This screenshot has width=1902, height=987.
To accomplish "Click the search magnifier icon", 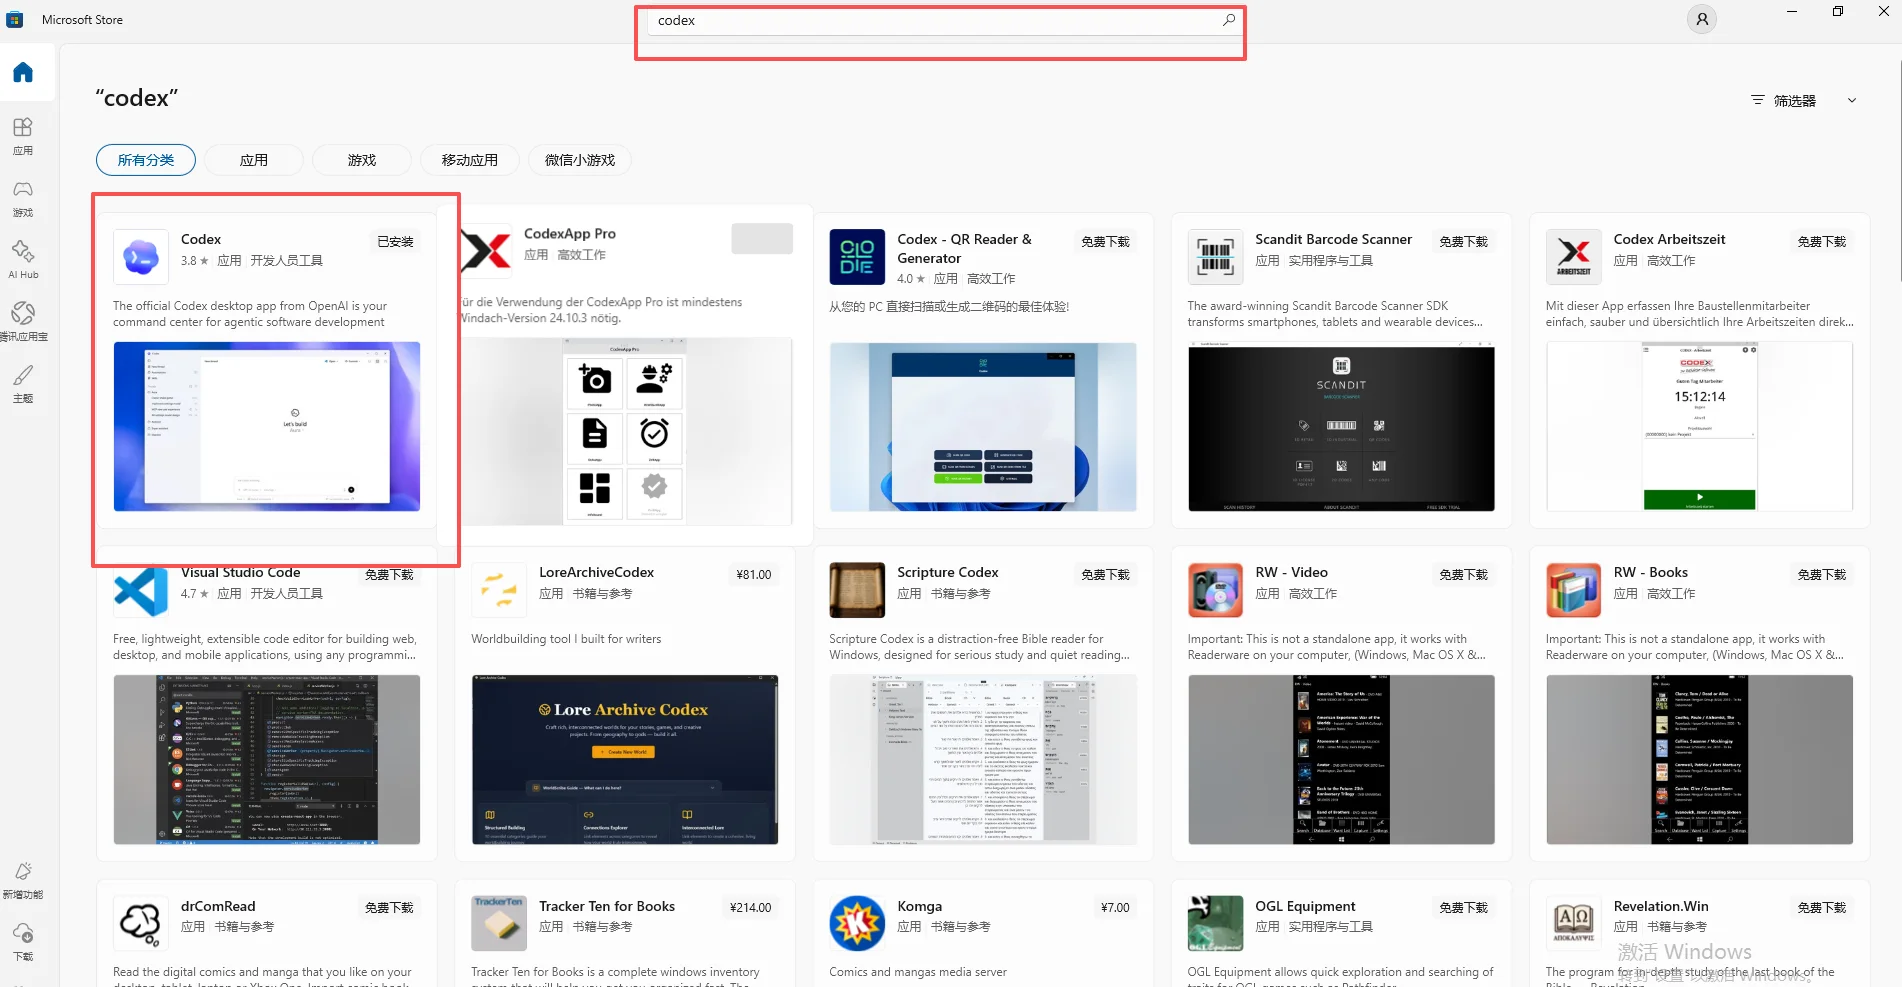I will tap(1229, 20).
